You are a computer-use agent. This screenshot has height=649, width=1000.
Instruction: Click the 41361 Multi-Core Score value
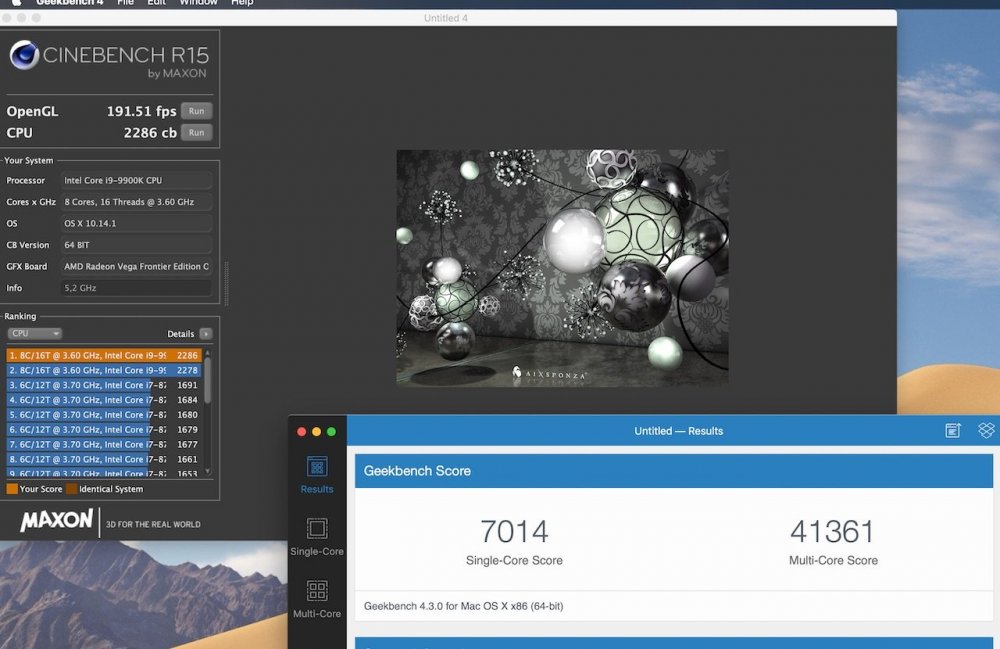click(832, 531)
